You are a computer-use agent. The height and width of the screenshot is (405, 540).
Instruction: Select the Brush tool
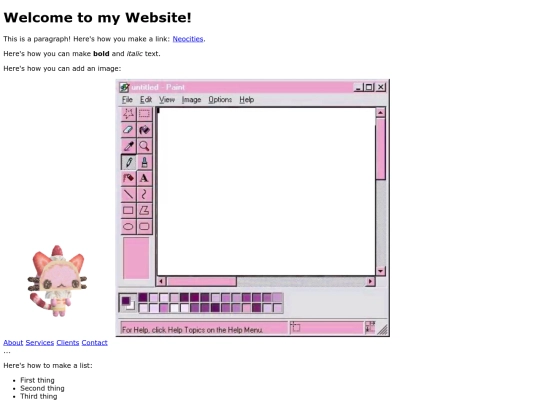click(x=144, y=162)
